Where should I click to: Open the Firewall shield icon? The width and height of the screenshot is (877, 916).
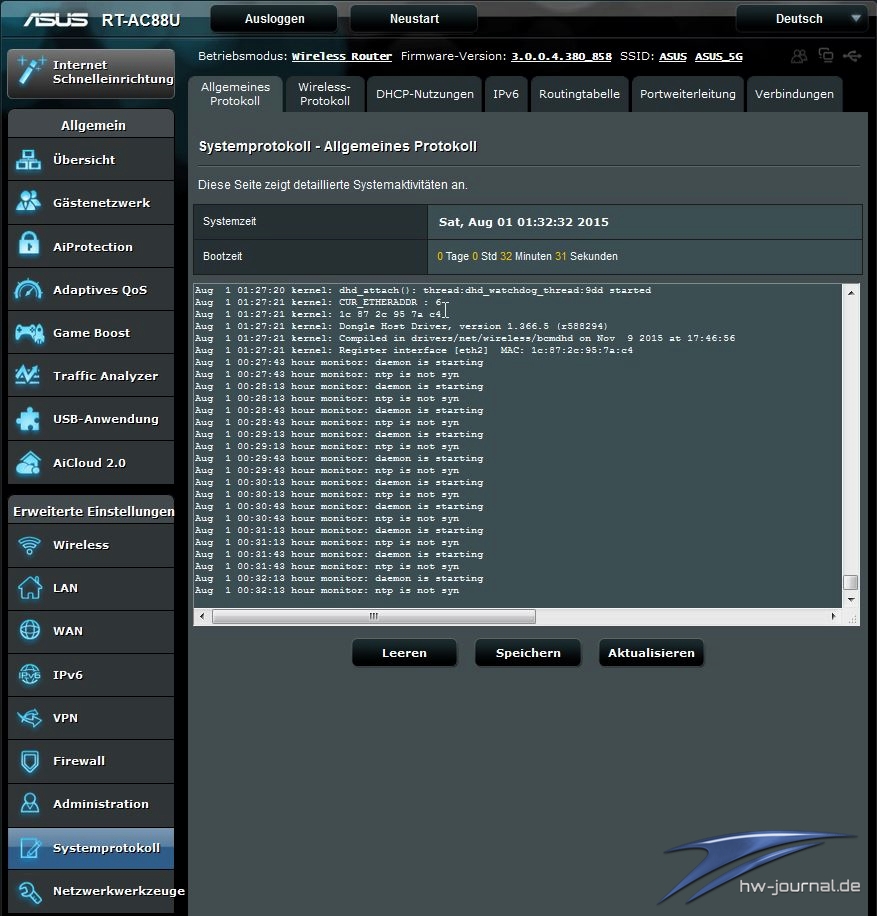click(30, 761)
